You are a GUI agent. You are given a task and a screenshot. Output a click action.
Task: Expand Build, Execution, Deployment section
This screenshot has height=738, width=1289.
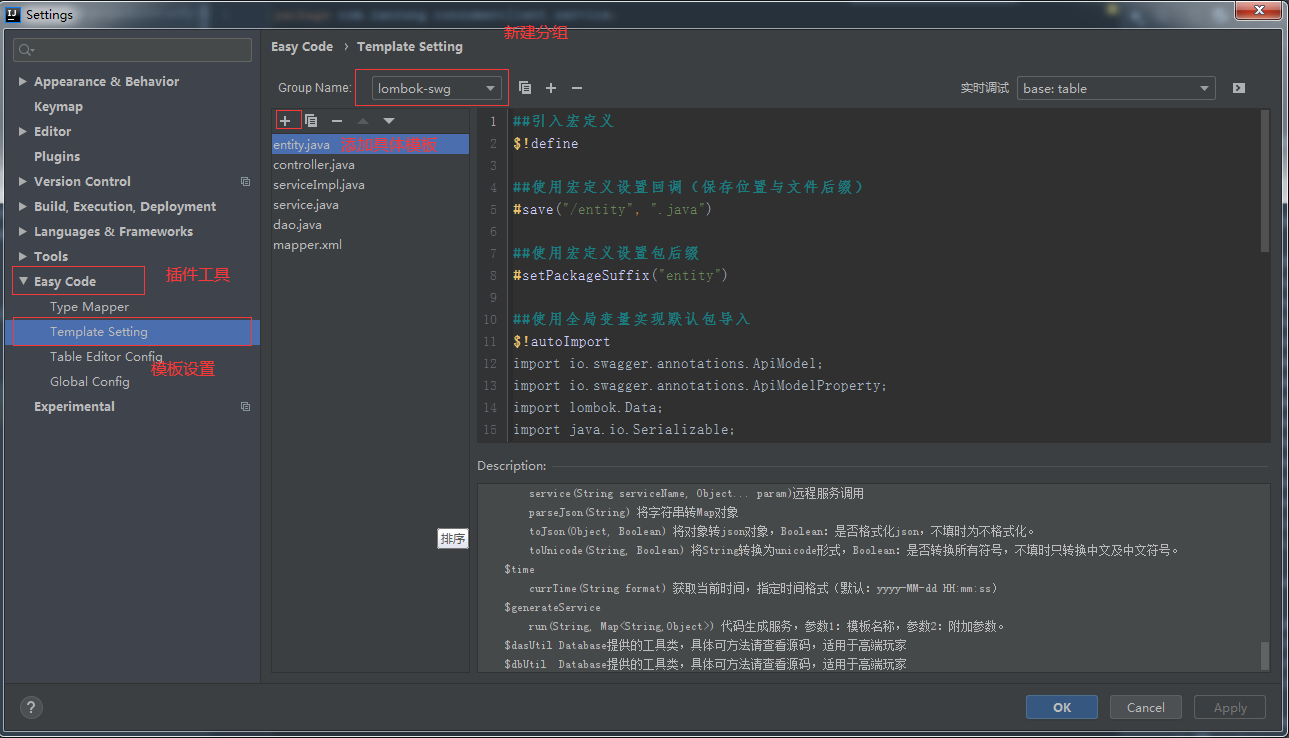[x=23, y=206]
